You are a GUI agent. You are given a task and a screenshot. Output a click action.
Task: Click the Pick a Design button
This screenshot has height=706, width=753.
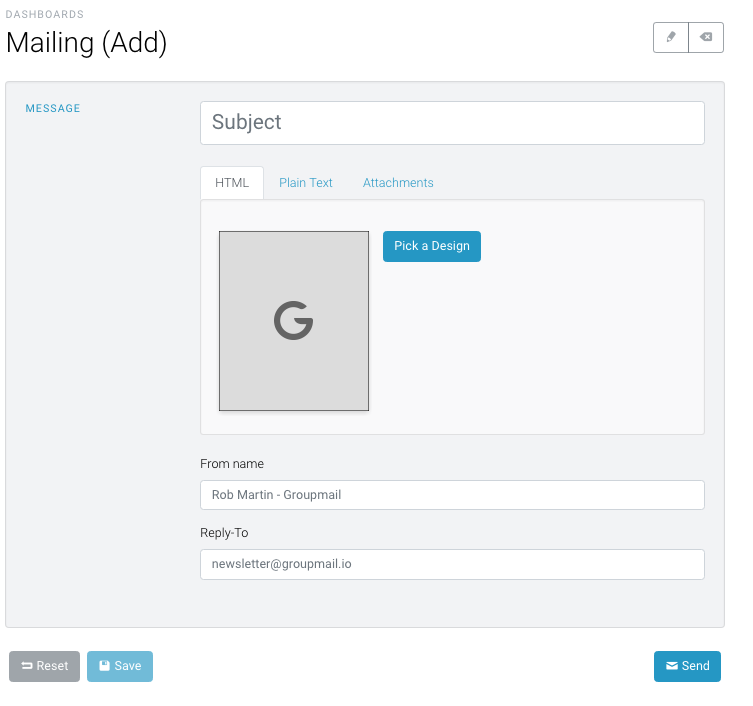[x=432, y=246]
